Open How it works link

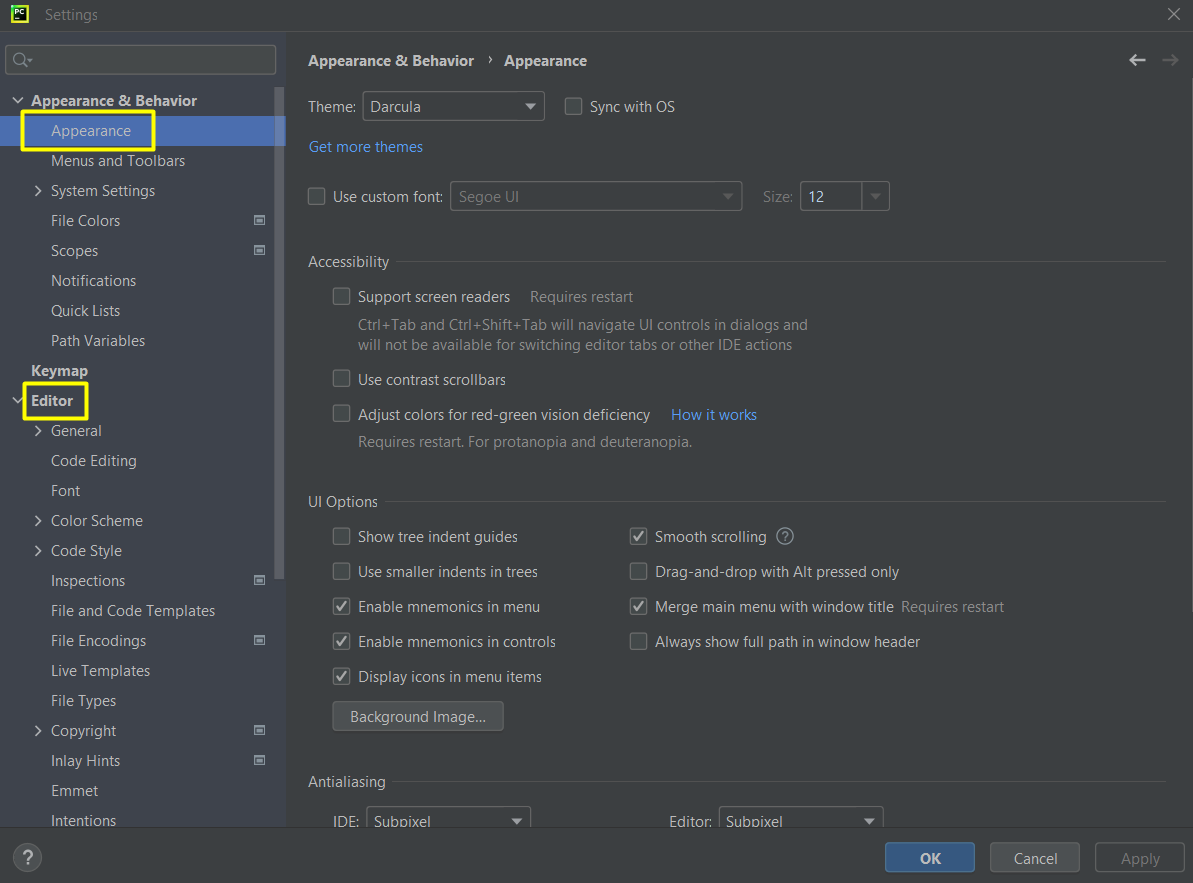click(714, 415)
